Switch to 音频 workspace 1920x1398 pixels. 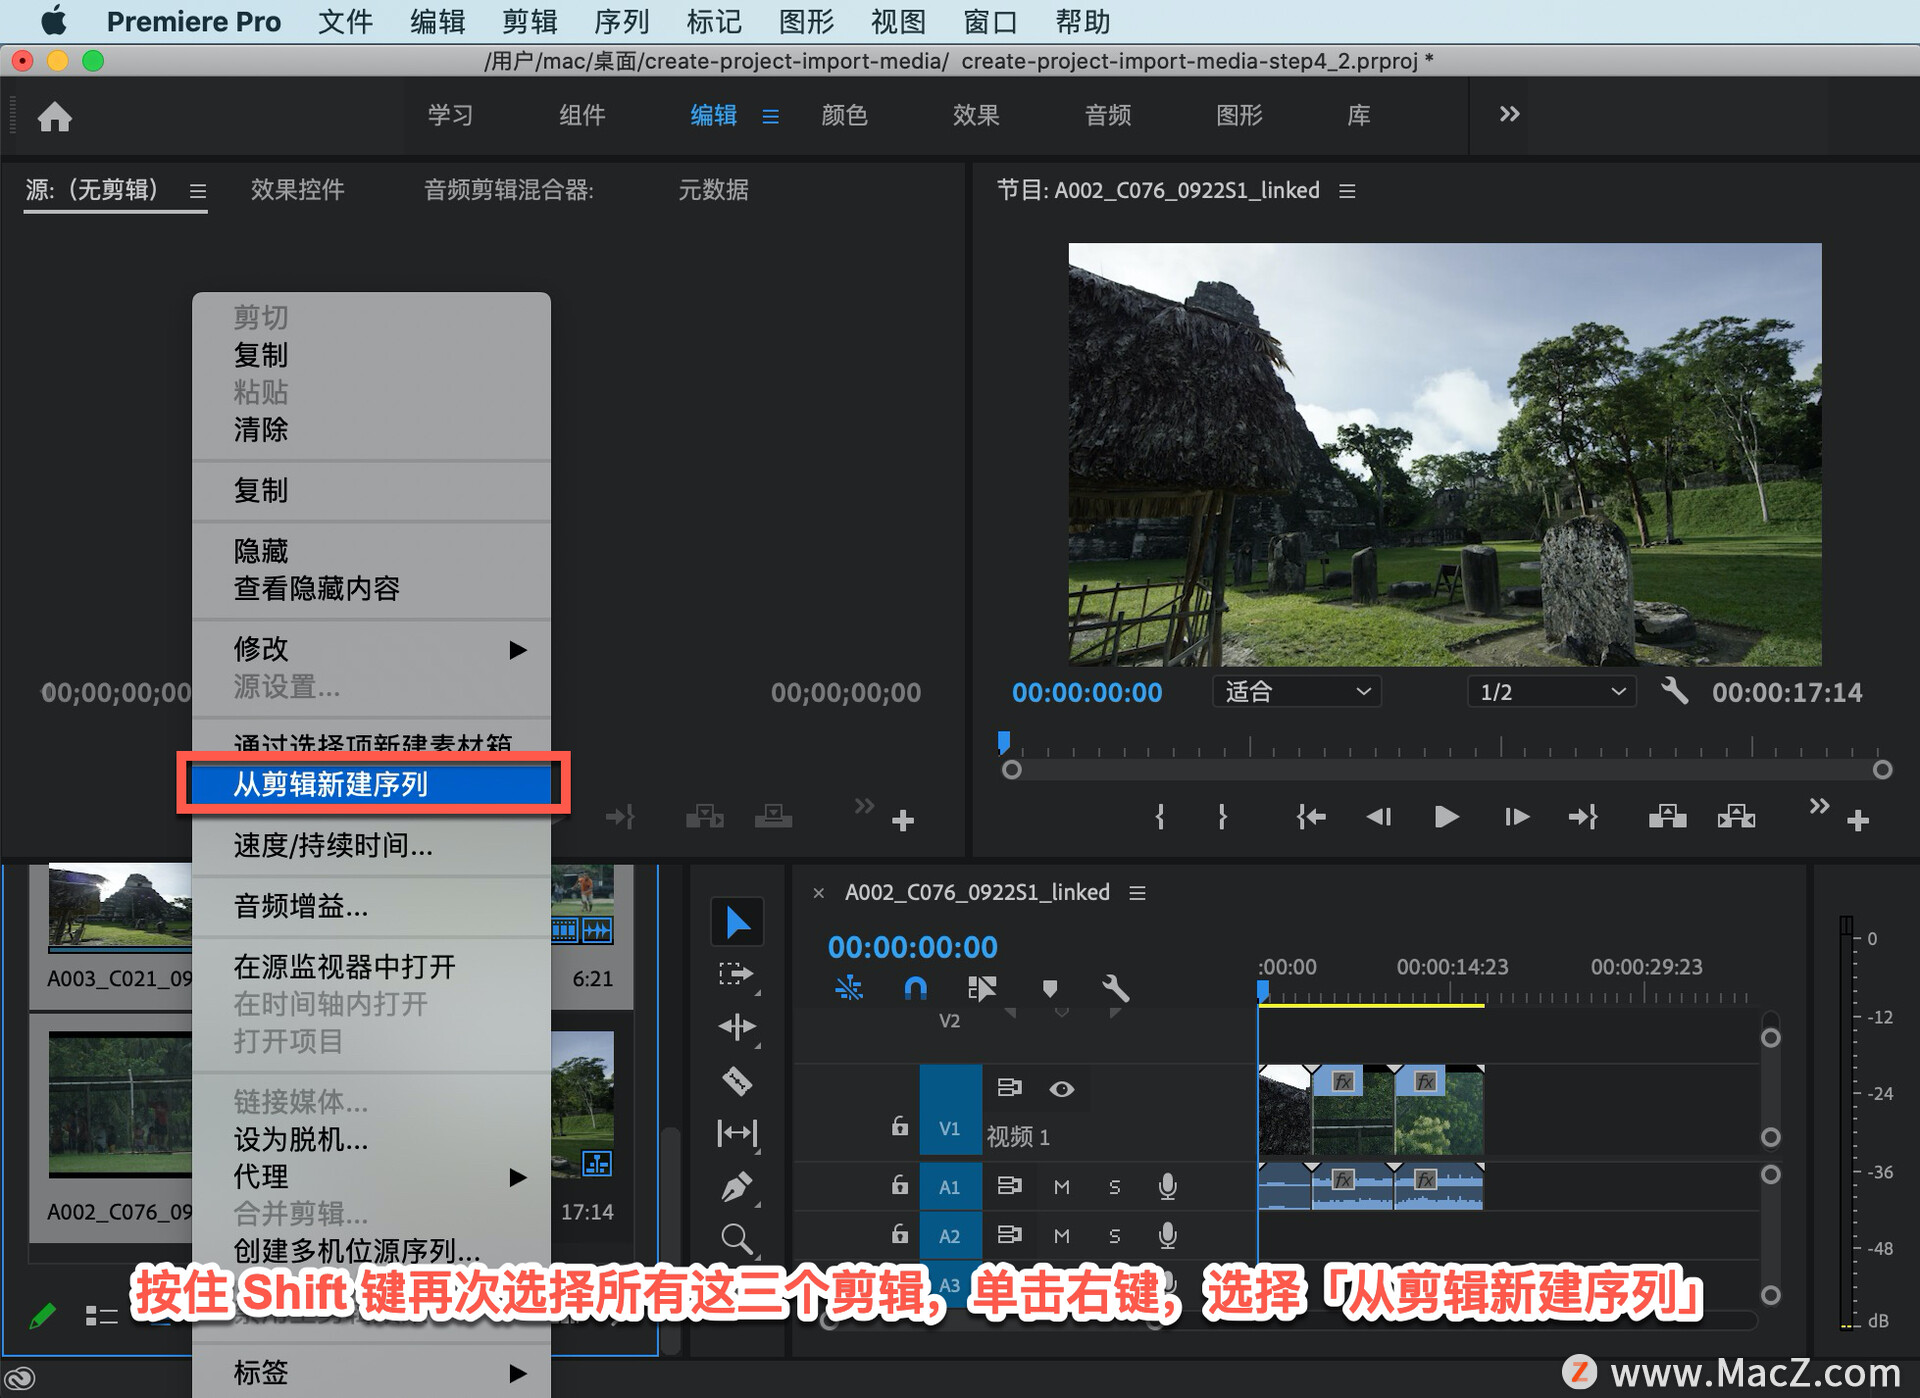(1108, 116)
